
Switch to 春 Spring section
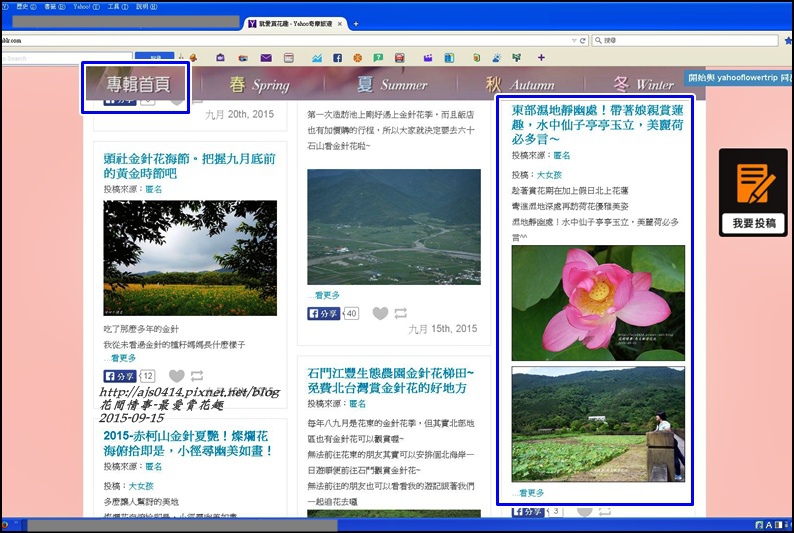pos(259,85)
